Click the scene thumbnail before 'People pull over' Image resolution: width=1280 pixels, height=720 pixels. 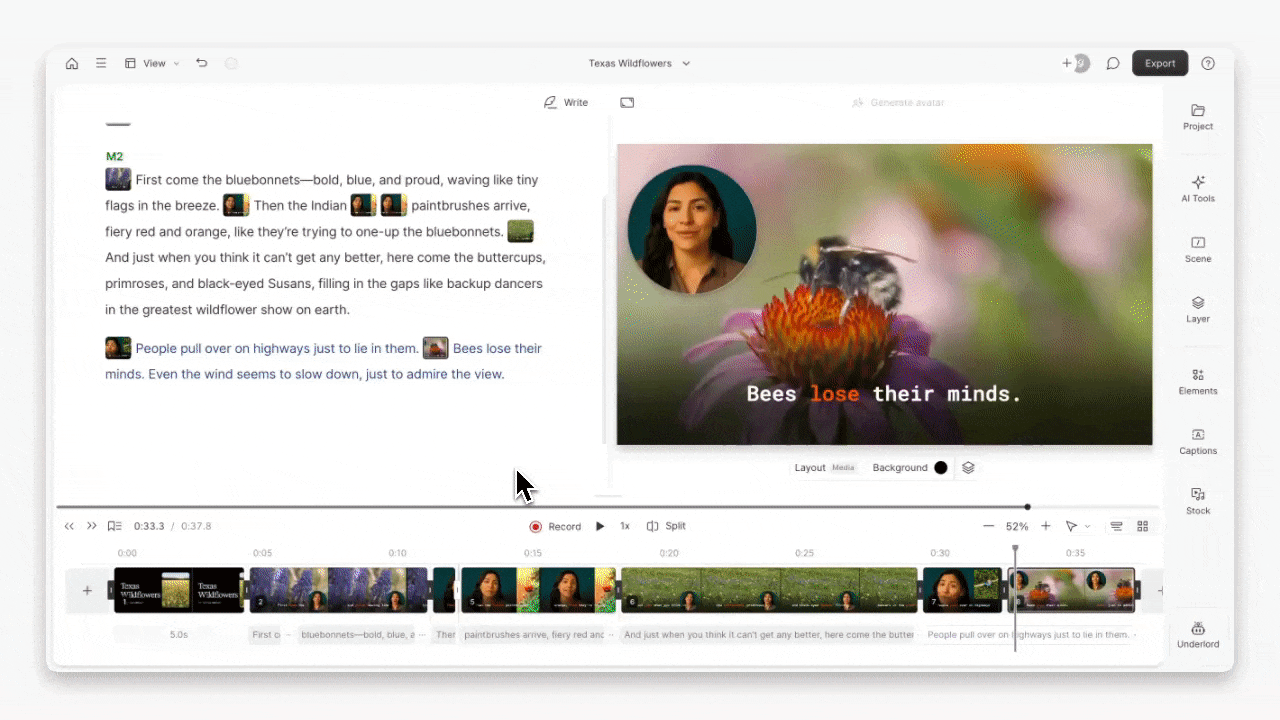(x=118, y=348)
